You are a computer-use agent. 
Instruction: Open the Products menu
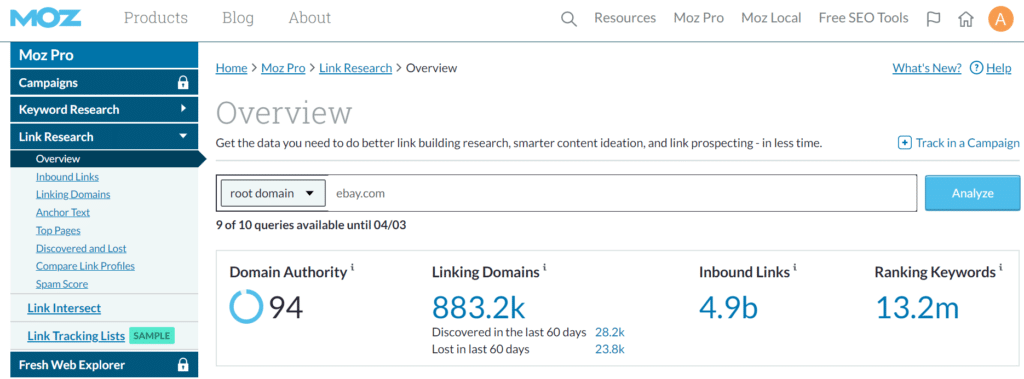tap(155, 18)
